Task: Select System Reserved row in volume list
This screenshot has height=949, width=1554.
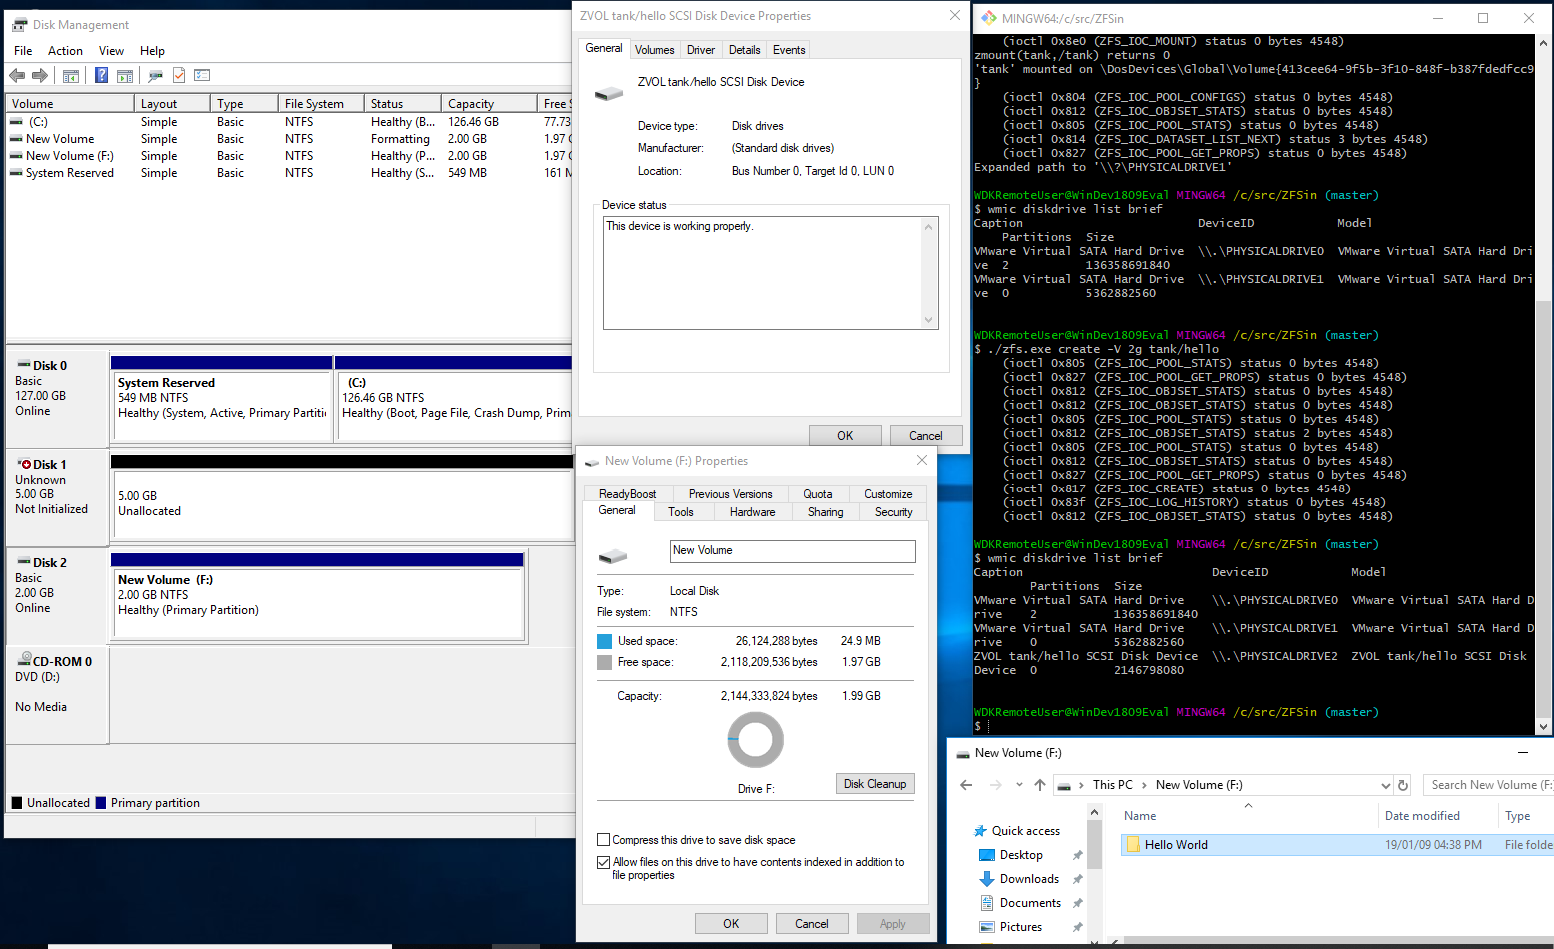Action: click(x=288, y=173)
